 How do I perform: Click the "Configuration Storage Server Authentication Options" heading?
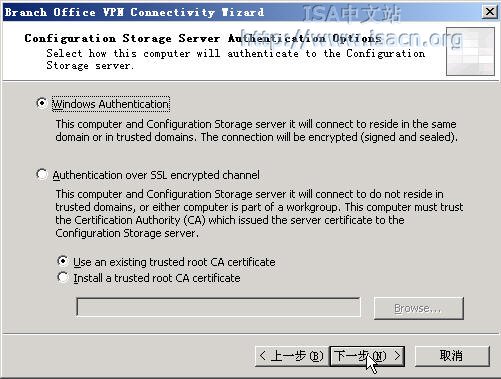coord(203,38)
